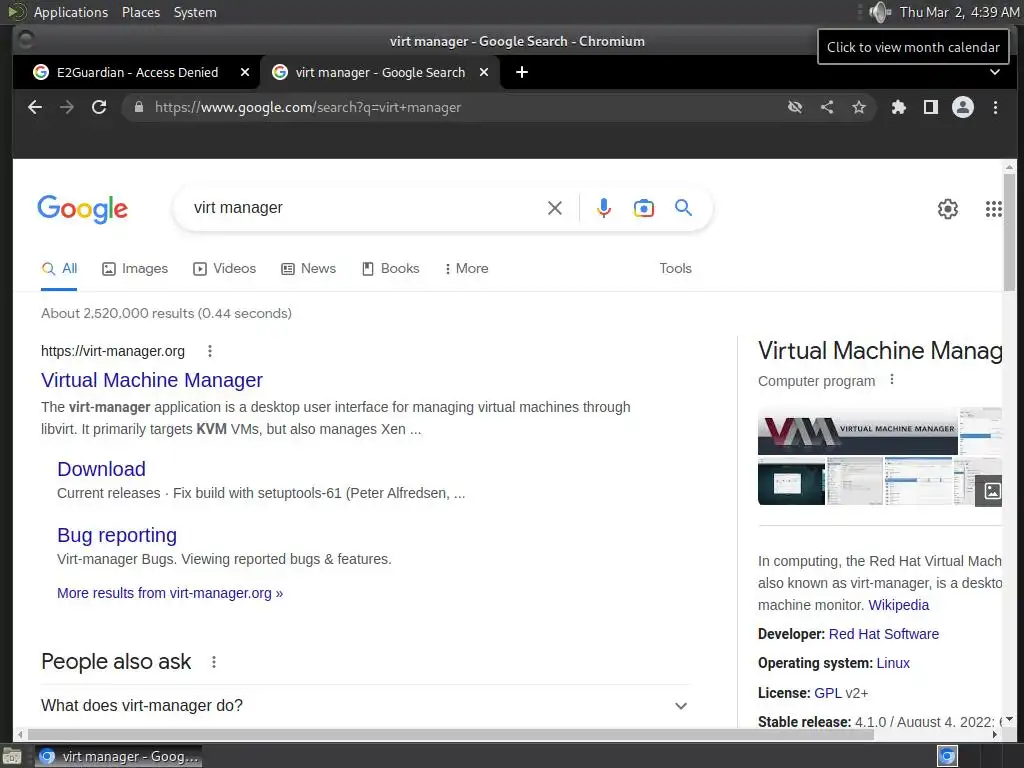
Task: Open the Google apps grid
Action: [993, 209]
